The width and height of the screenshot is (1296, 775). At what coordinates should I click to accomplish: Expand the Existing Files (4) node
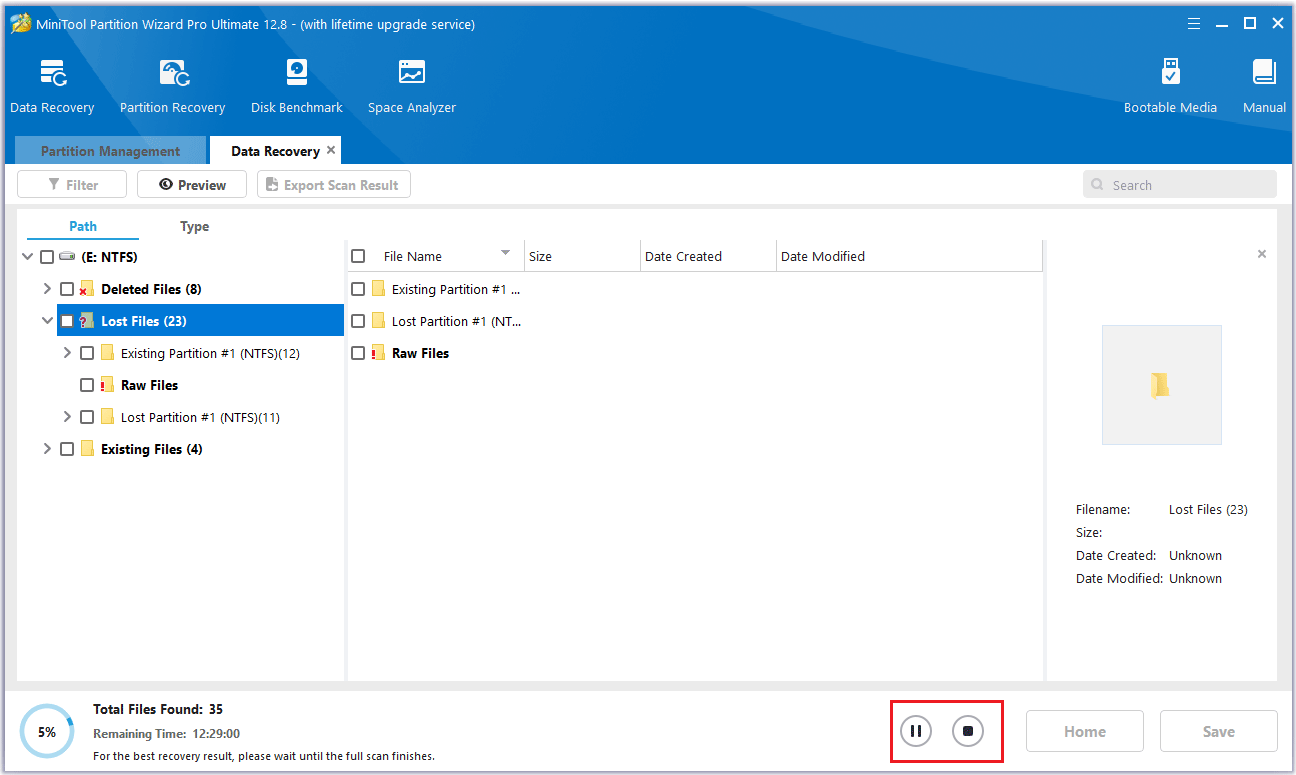[47, 449]
